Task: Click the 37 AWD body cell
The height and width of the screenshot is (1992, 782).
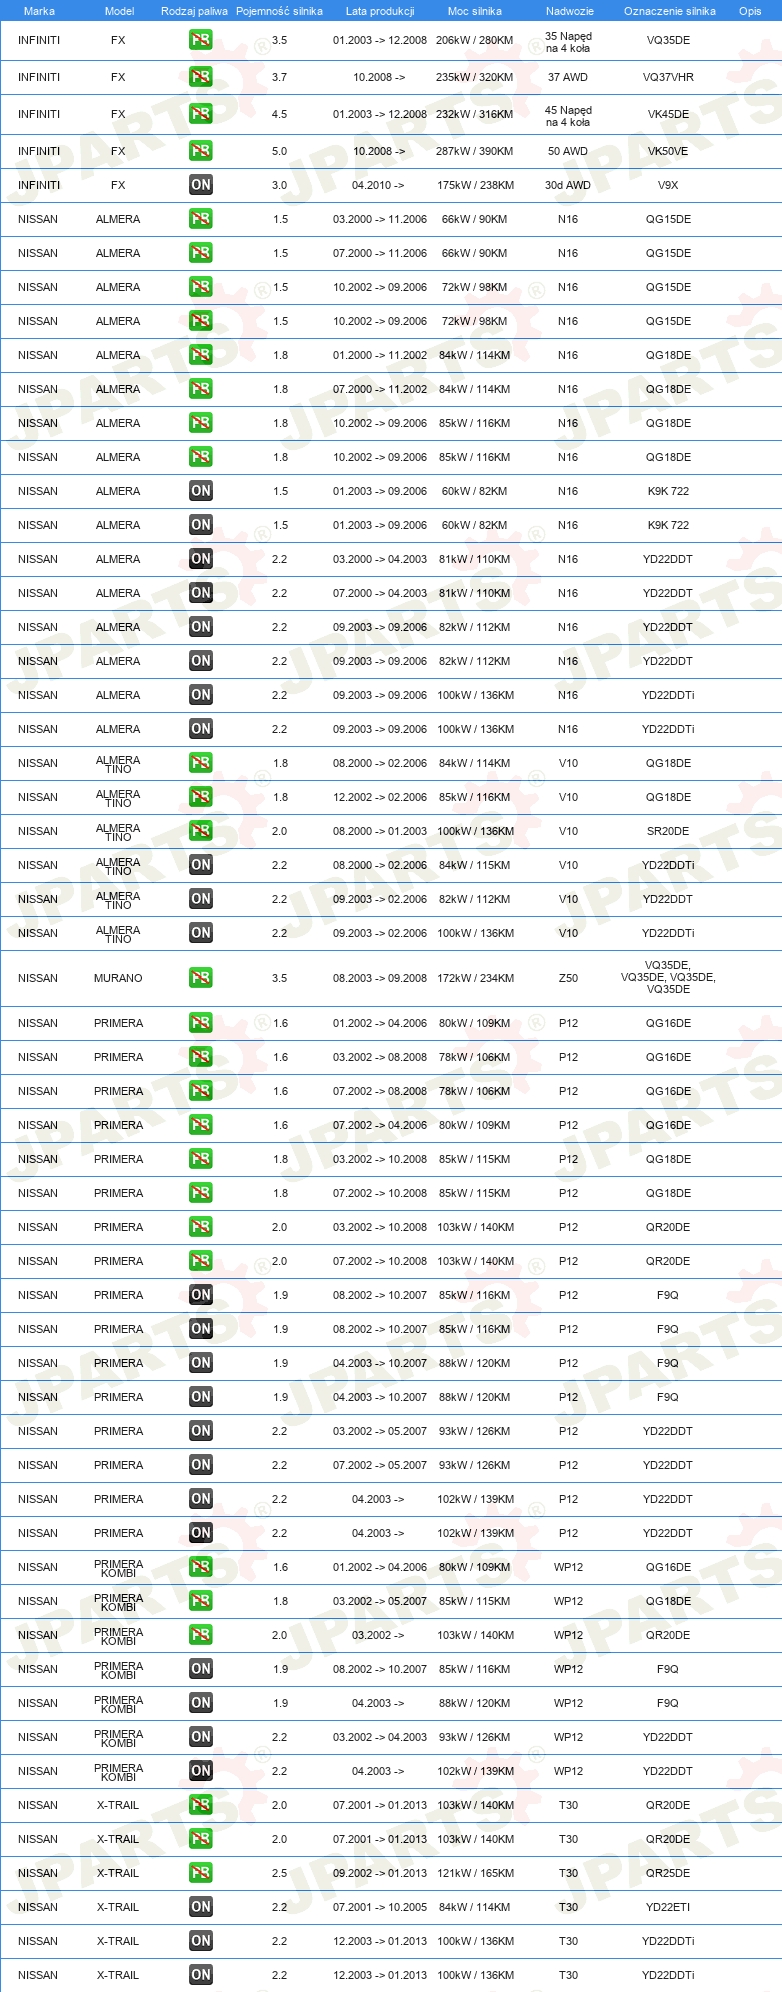Action: 568,77
